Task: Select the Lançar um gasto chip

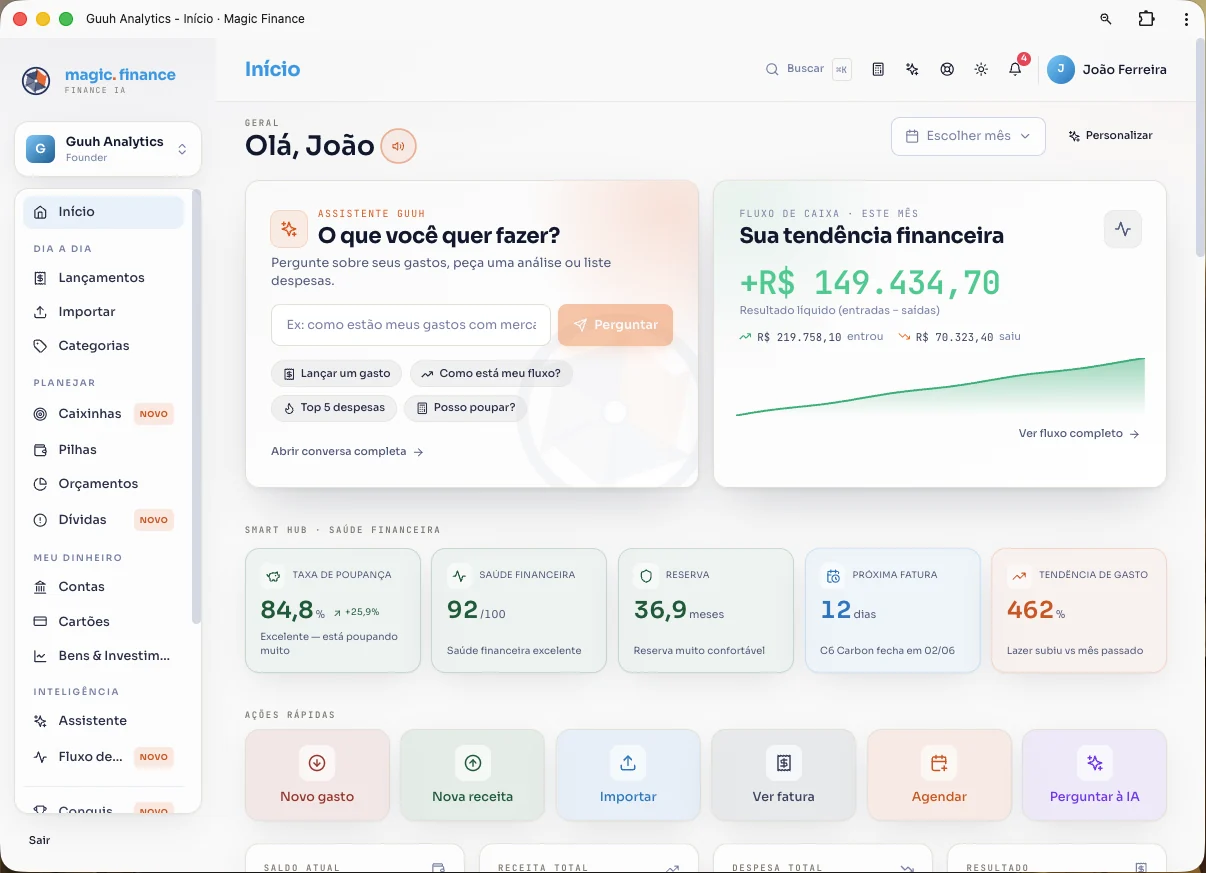Action: click(336, 374)
